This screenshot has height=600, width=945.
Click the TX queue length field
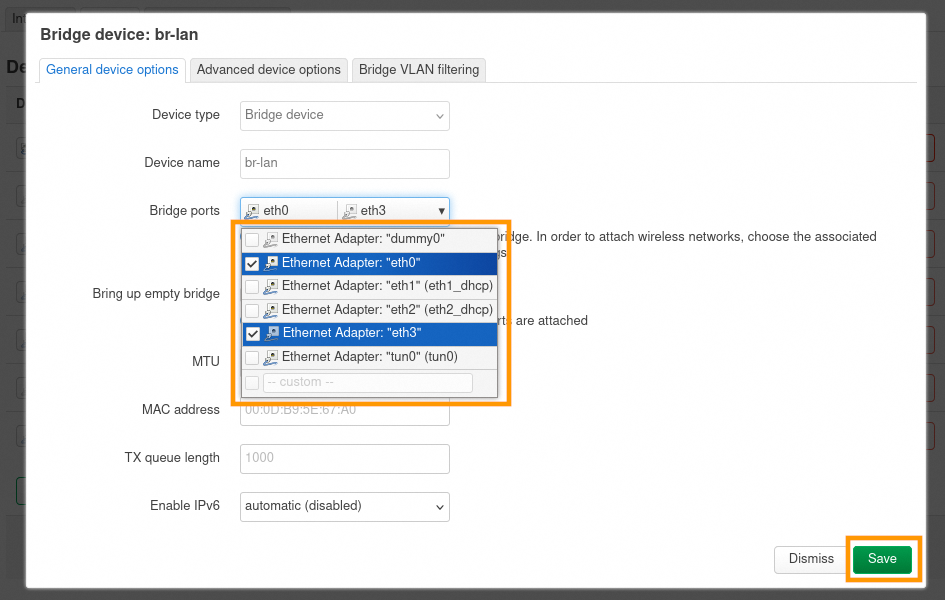click(345, 458)
